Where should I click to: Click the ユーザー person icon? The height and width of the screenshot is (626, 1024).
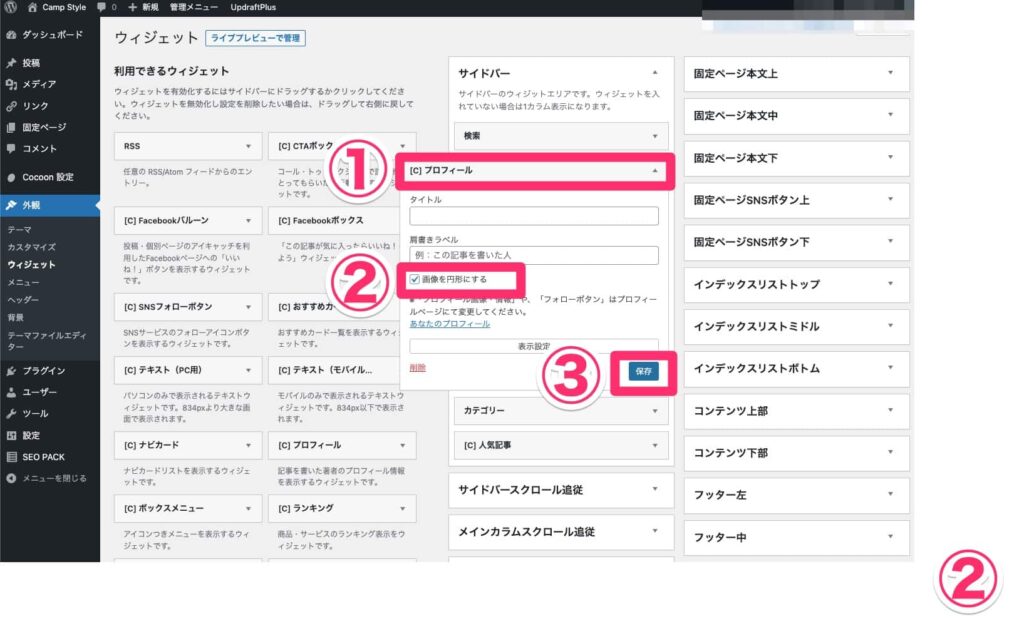coord(11,392)
